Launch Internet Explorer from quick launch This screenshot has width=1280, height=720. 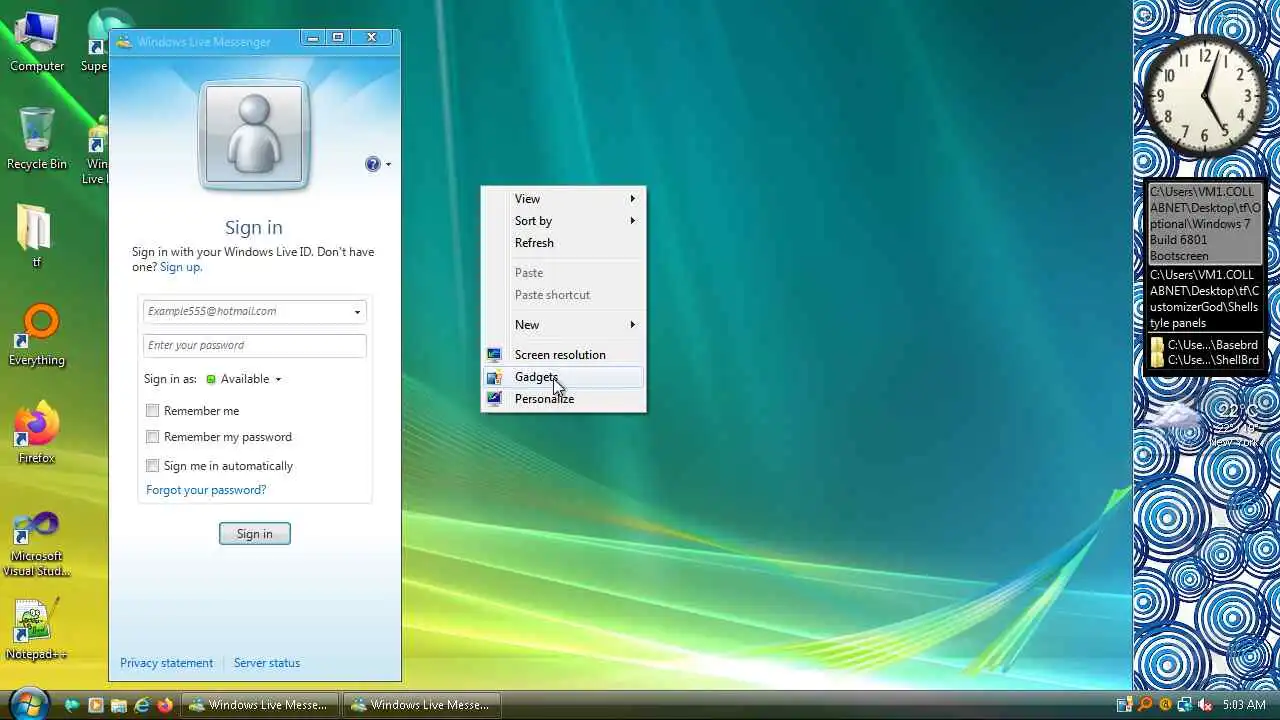pos(142,705)
